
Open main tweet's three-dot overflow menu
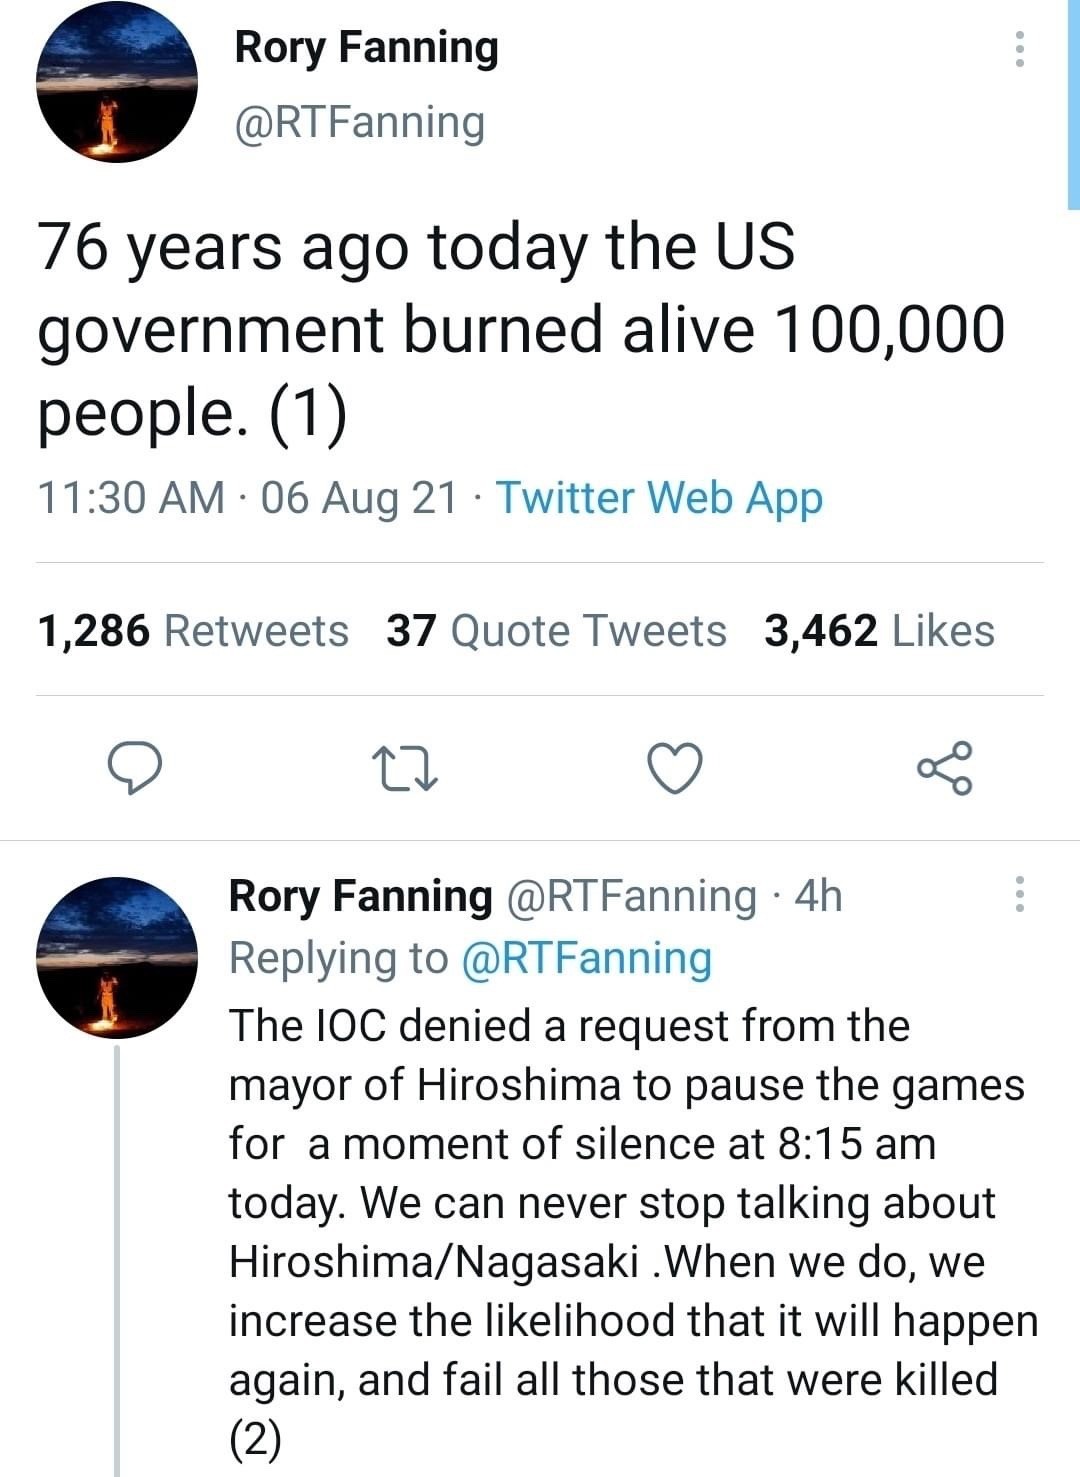coord(1019,48)
